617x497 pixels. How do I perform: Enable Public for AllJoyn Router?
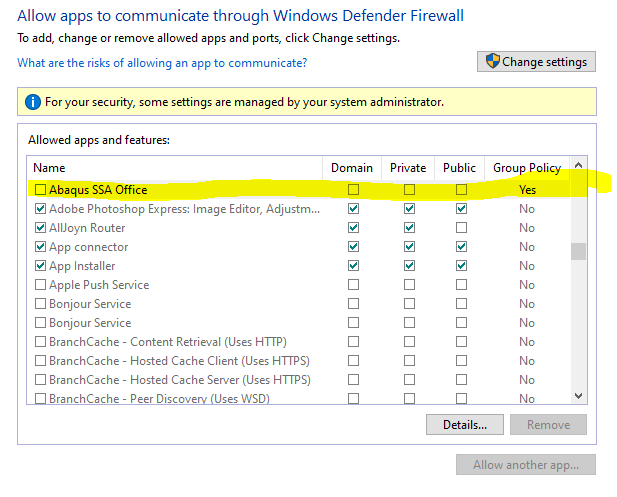point(461,227)
